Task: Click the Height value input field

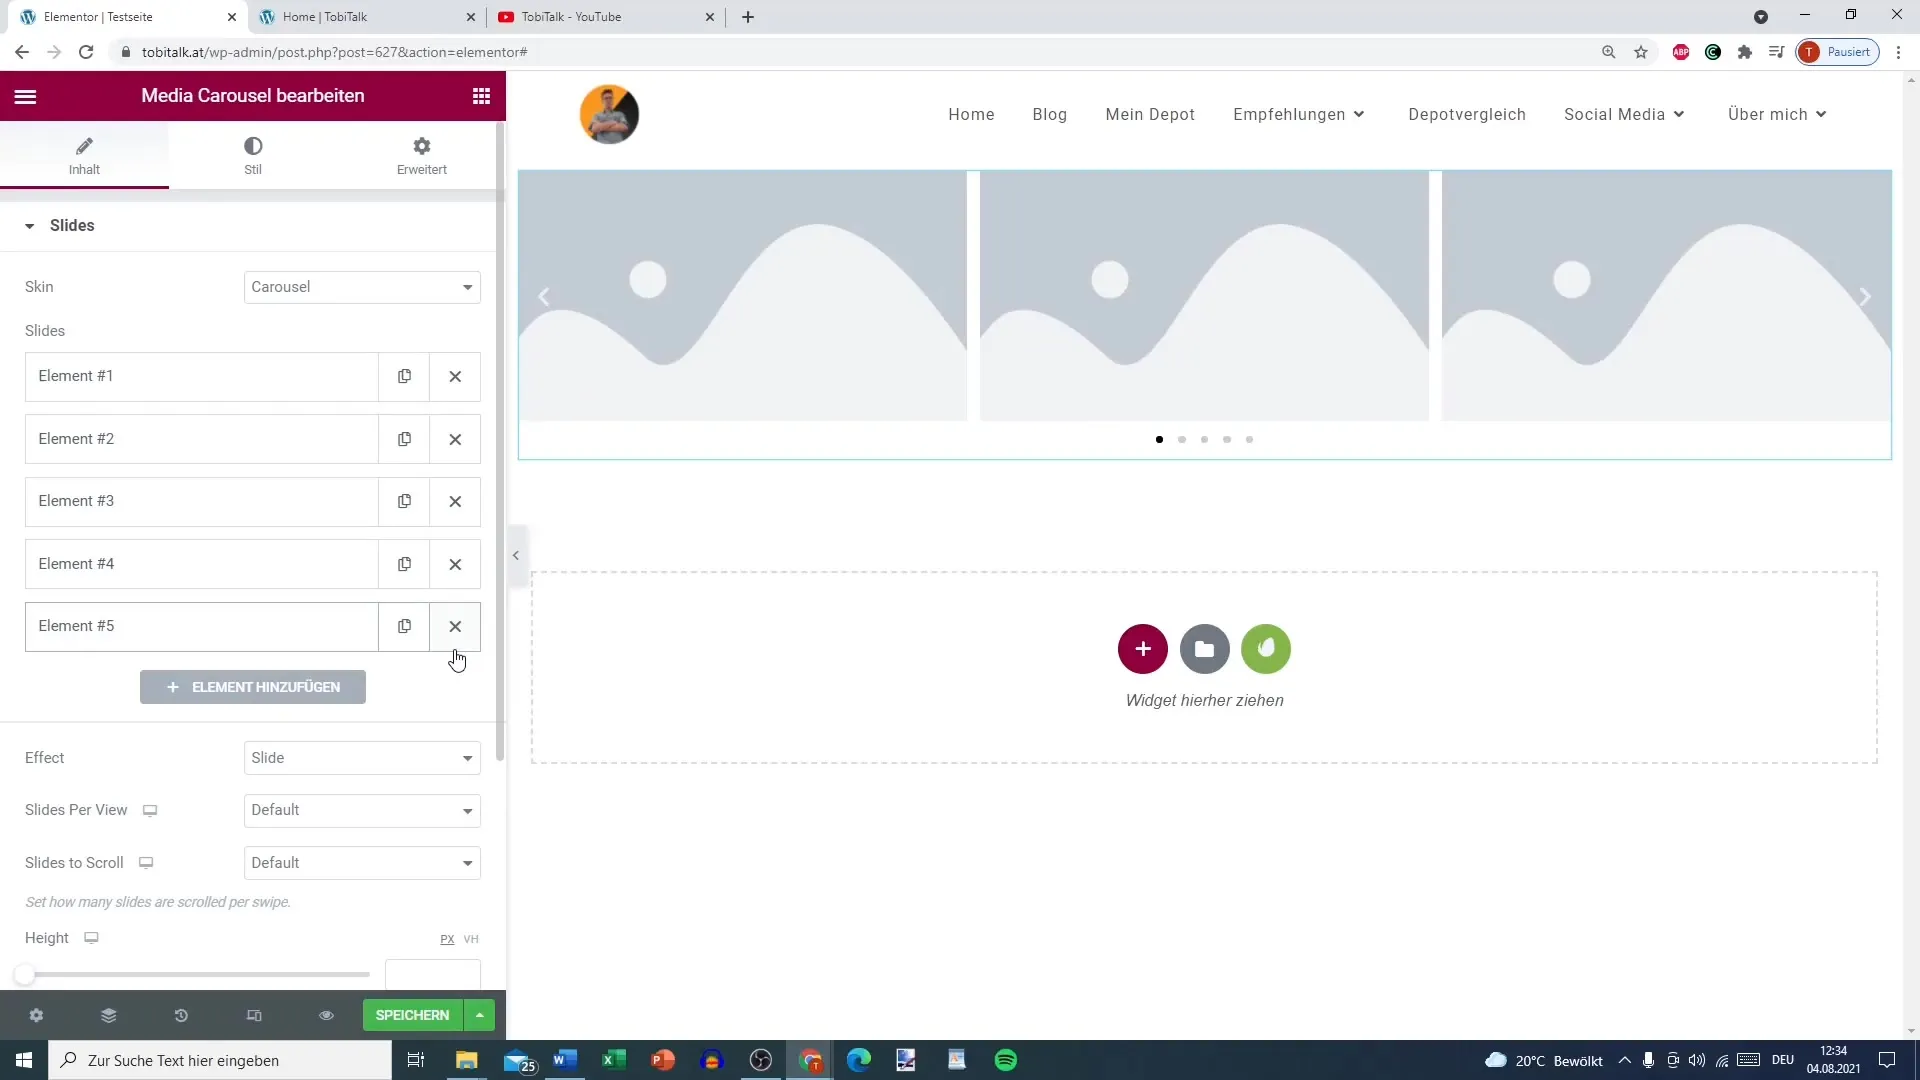Action: coord(432,975)
